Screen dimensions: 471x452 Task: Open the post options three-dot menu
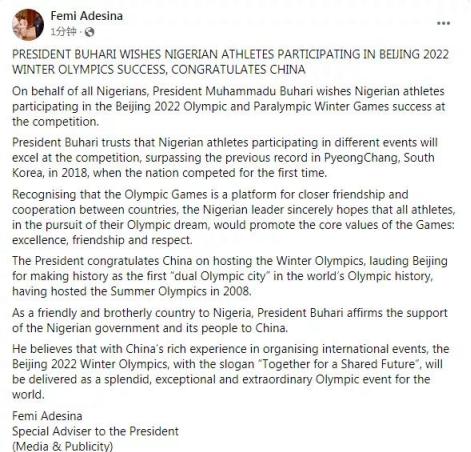tap(443, 23)
